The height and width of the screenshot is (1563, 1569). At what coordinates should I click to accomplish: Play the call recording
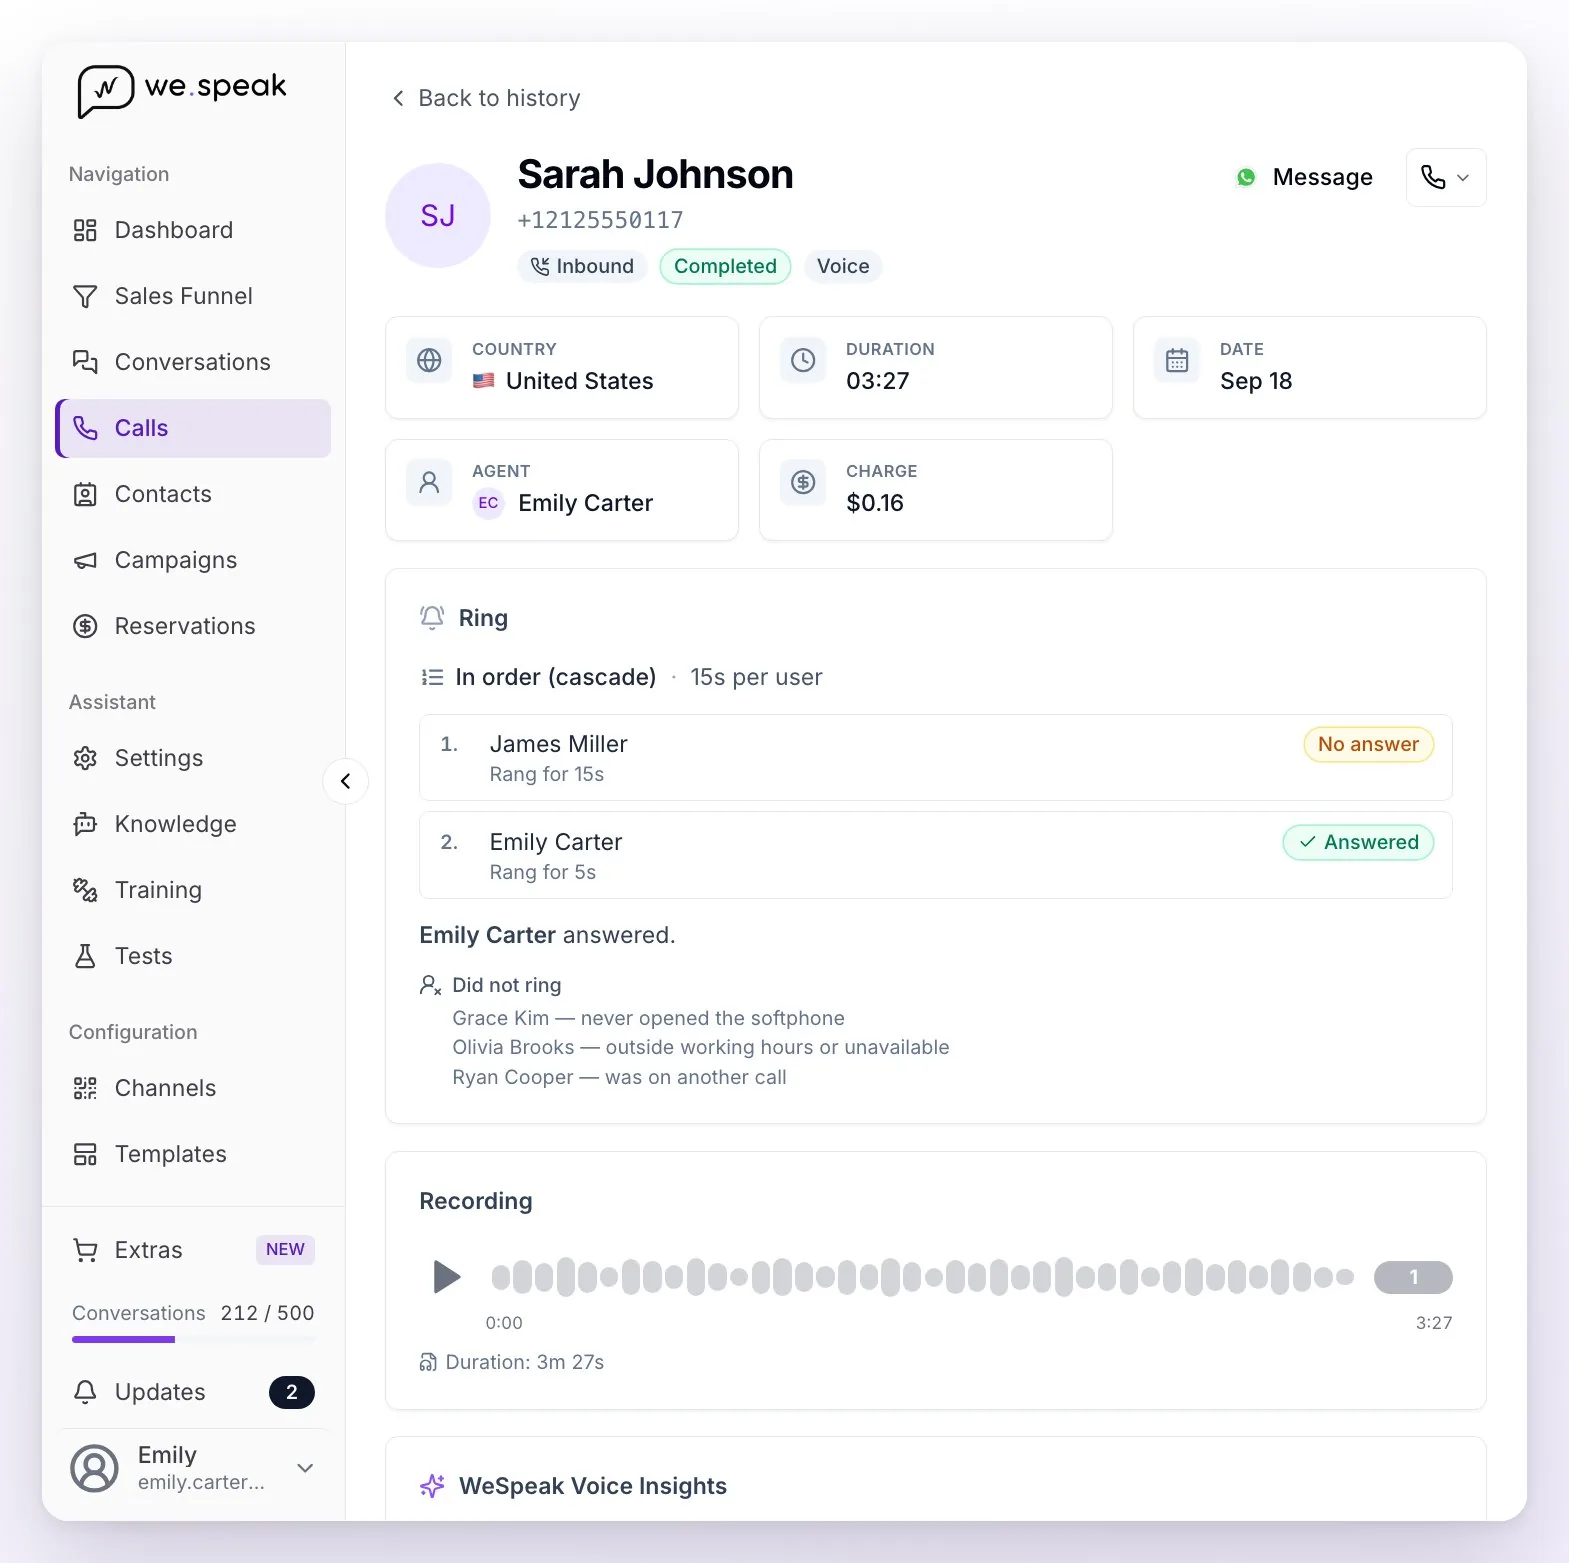pyautogui.click(x=446, y=1277)
